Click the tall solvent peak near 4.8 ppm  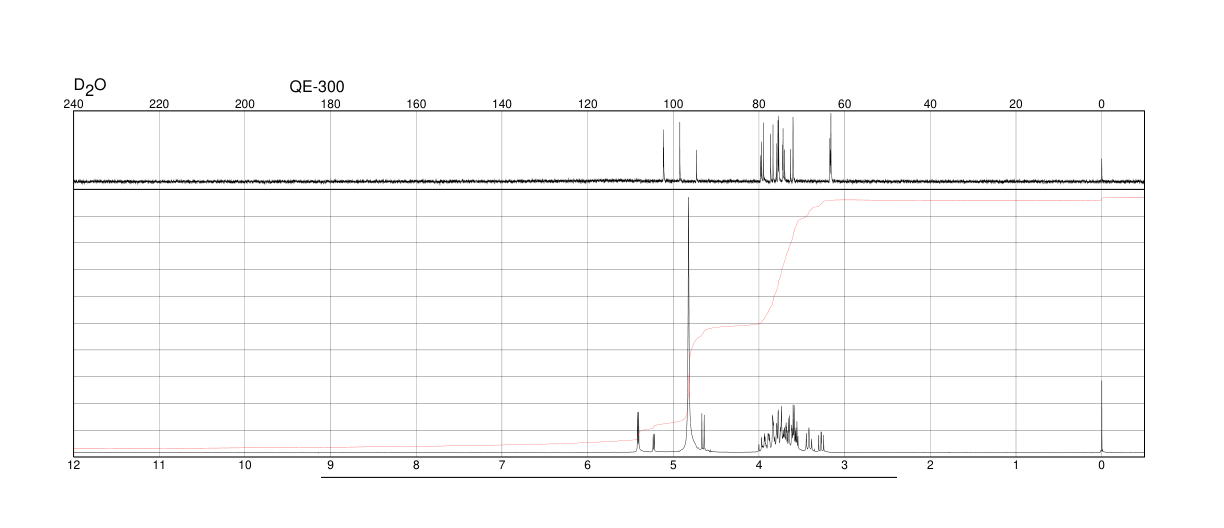pyautogui.click(x=688, y=325)
